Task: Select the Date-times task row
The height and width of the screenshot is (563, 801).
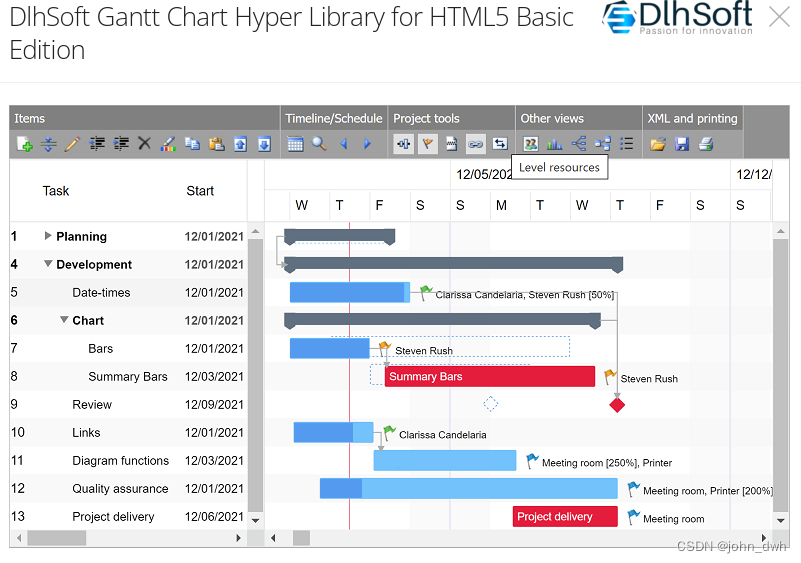Action: coord(128,293)
